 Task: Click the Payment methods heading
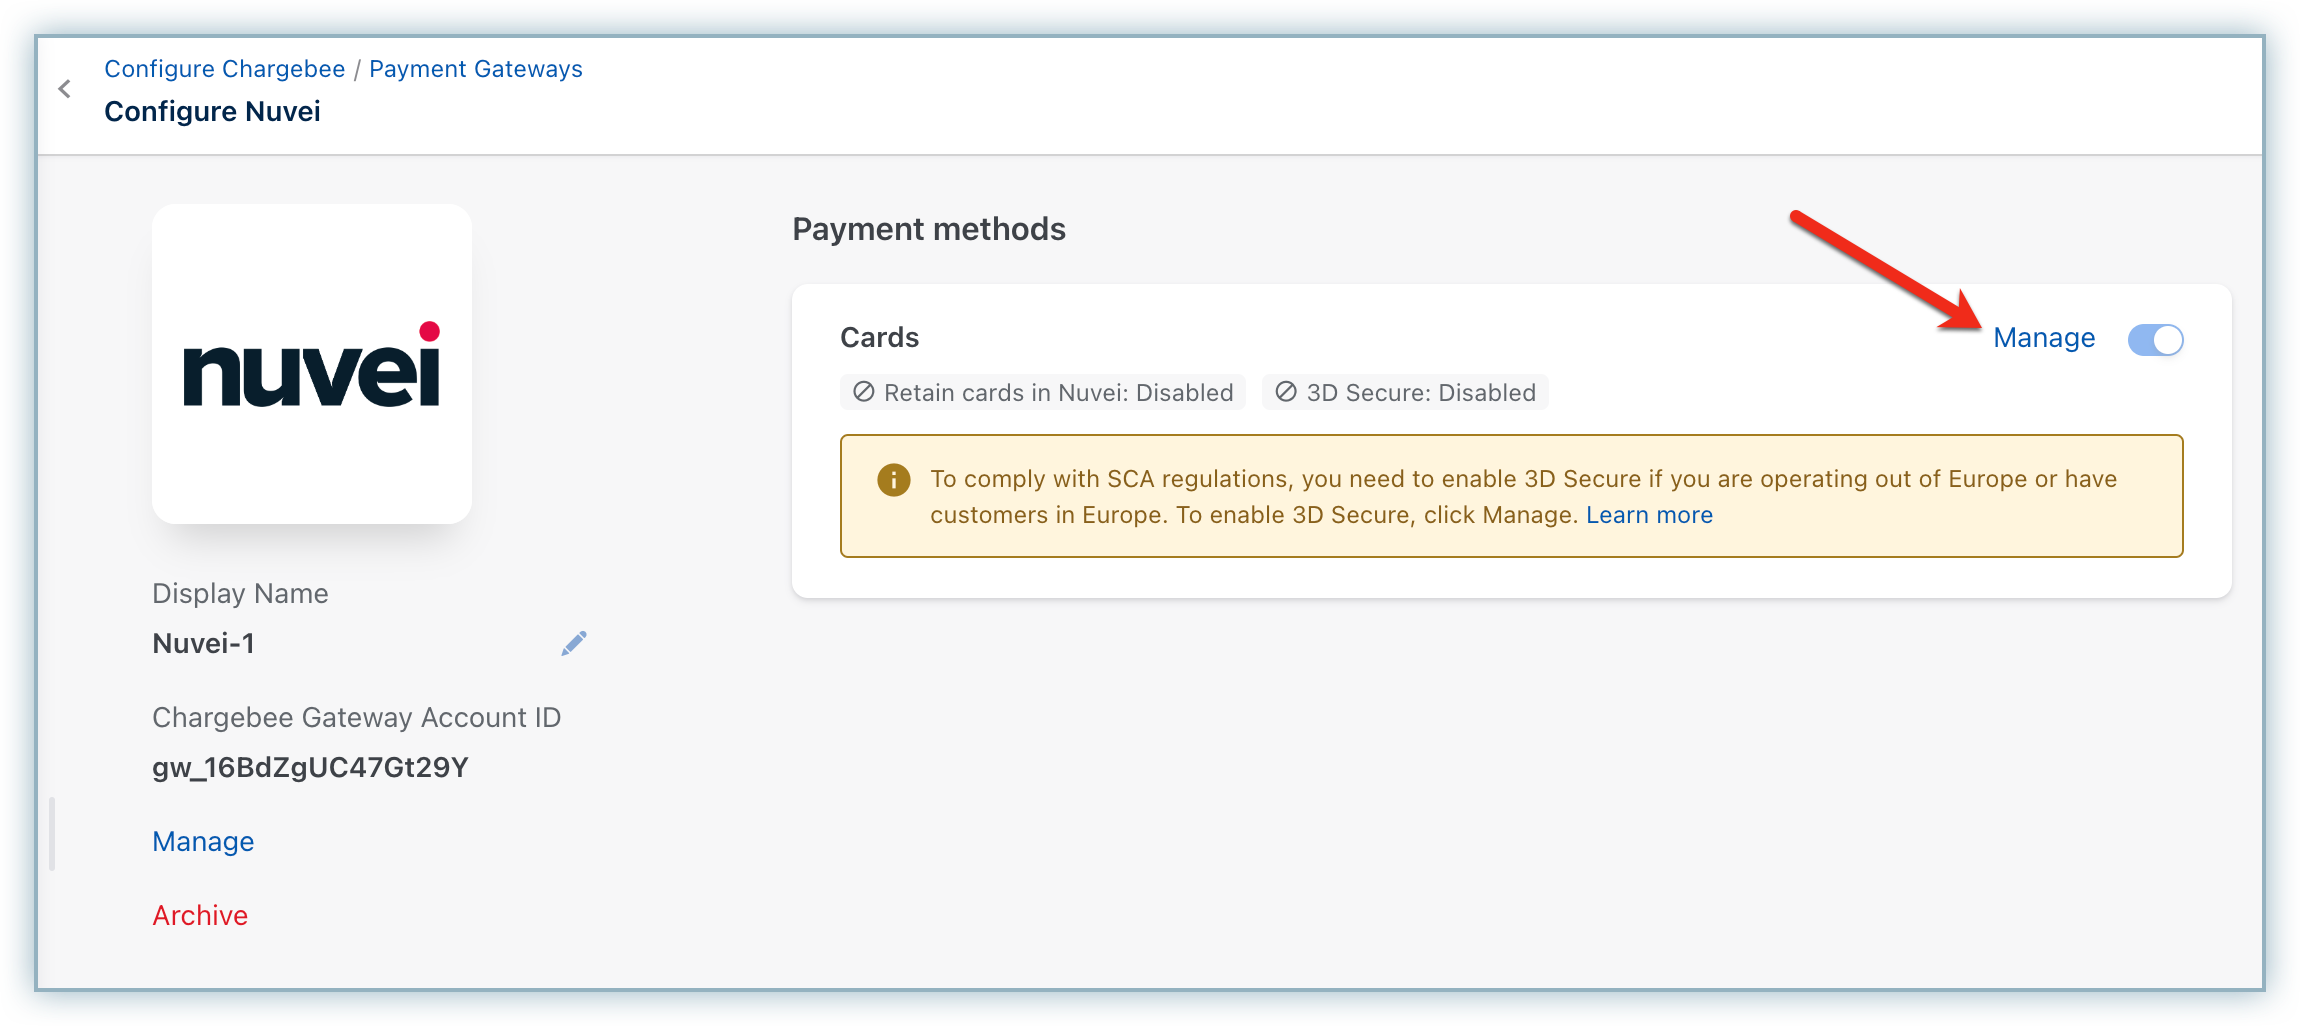[x=929, y=229]
